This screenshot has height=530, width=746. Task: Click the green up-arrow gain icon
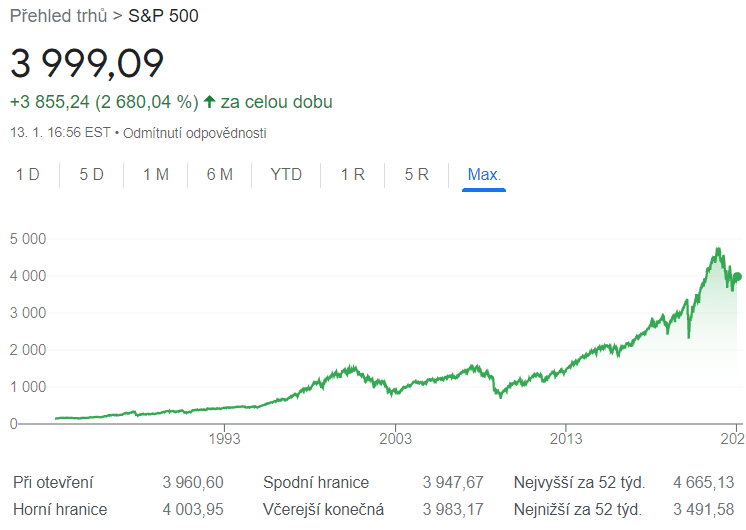click(x=209, y=102)
